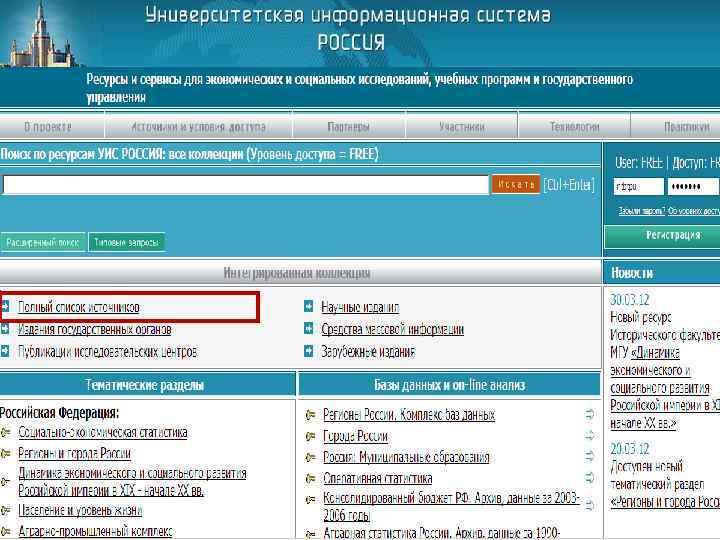Image resolution: width=720 pixels, height=540 pixels.
Task: Open Динамика экономического и социального развития section link
Action: [132, 482]
